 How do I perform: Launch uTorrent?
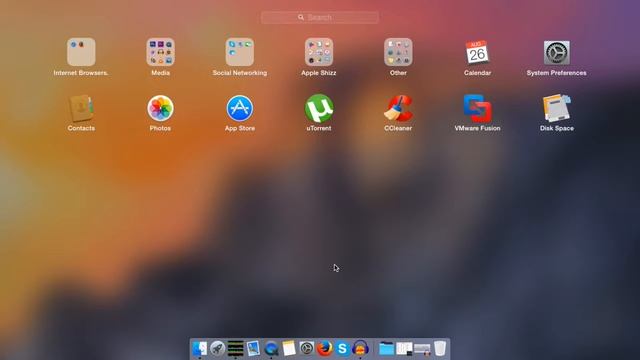pyautogui.click(x=319, y=108)
